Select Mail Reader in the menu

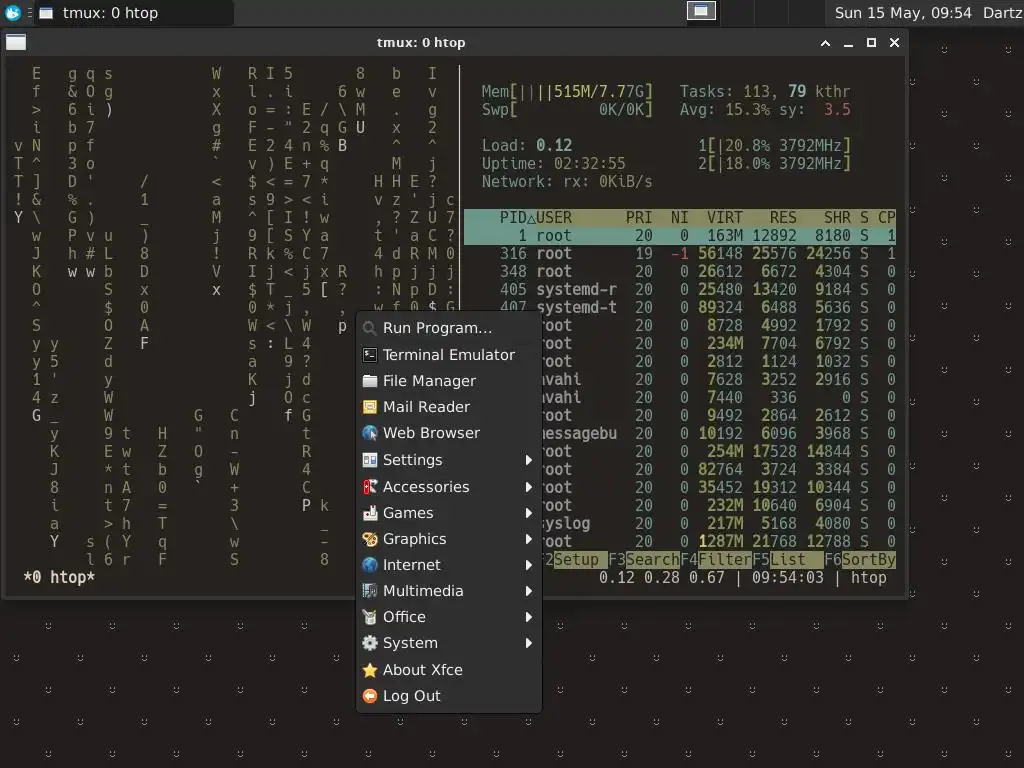449,407
